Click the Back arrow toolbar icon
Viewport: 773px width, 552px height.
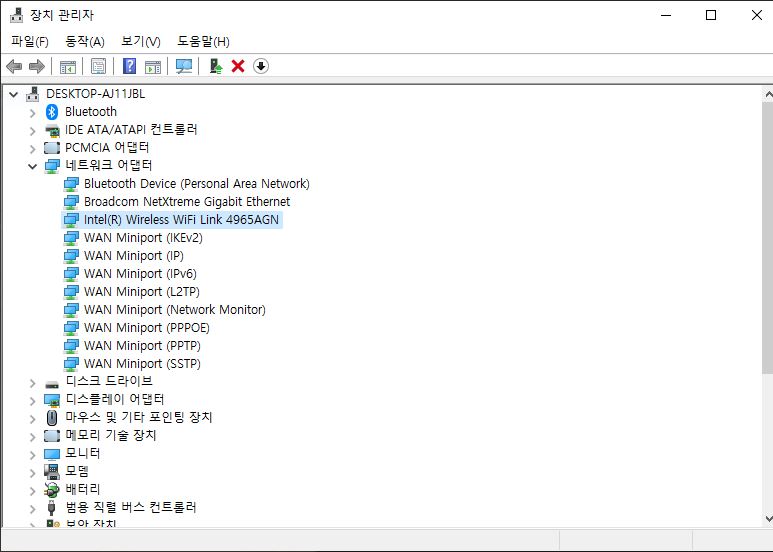coord(14,66)
